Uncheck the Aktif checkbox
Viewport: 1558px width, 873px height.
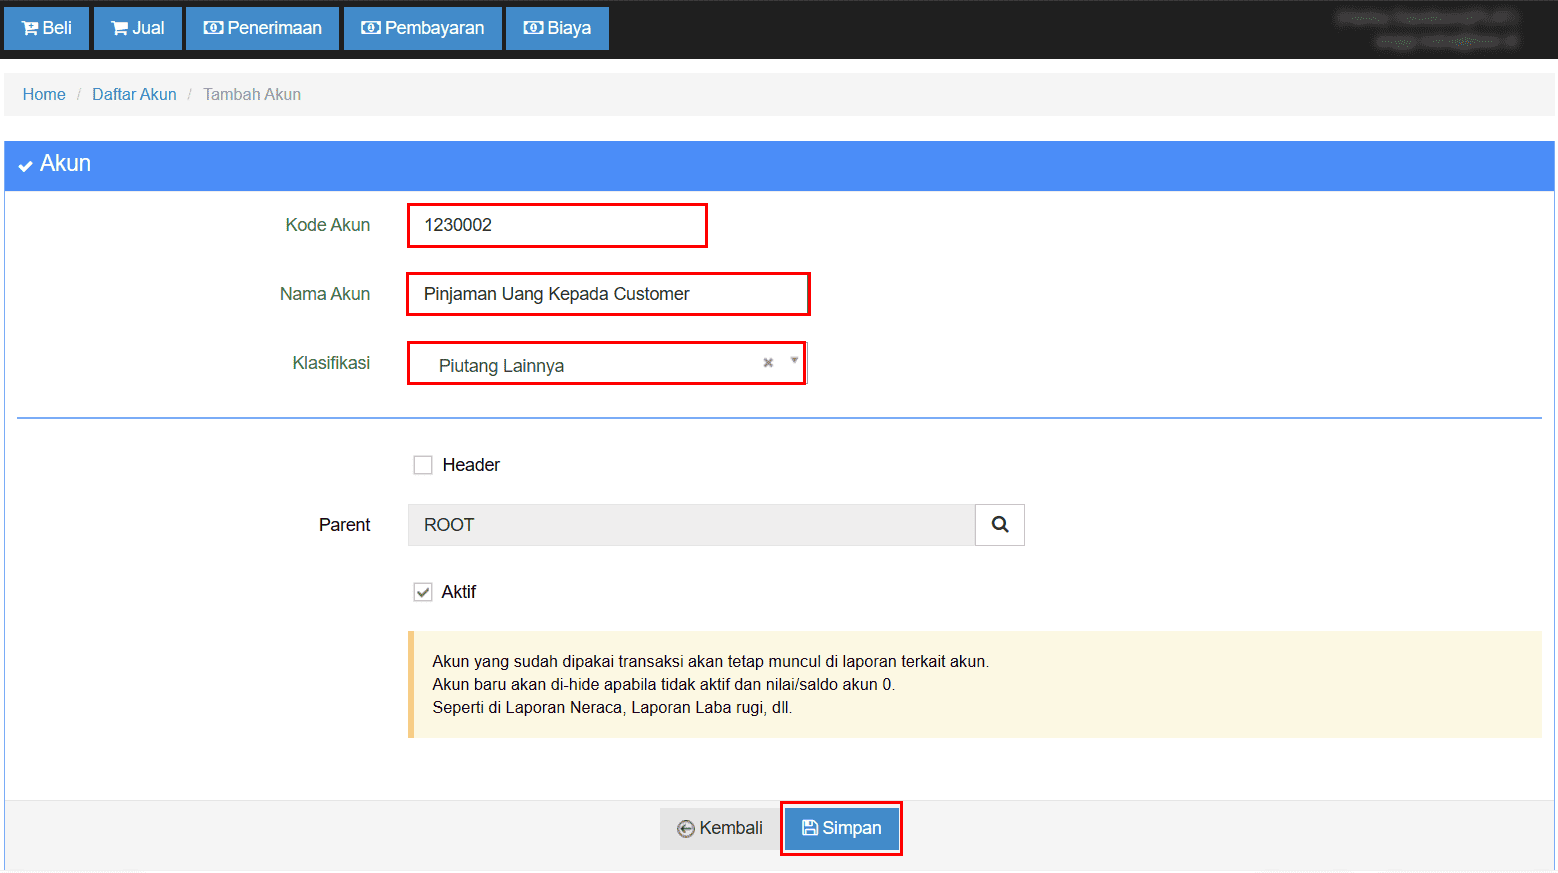[x=423, y=592]
